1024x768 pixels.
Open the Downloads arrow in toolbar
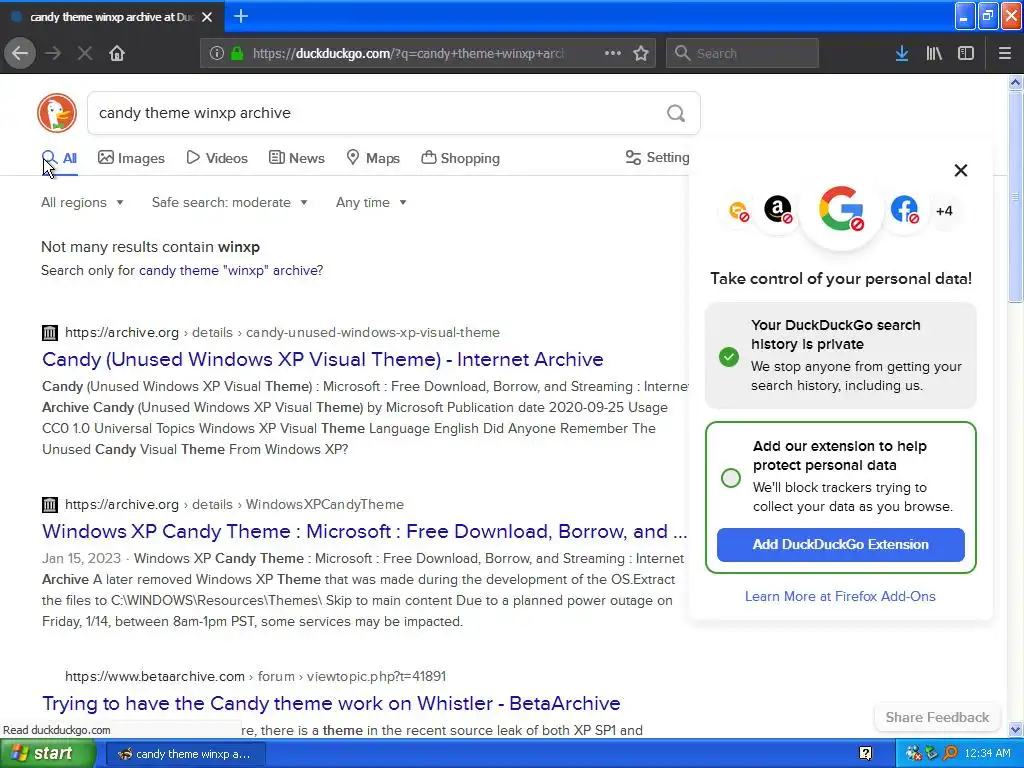coord(902,54)
